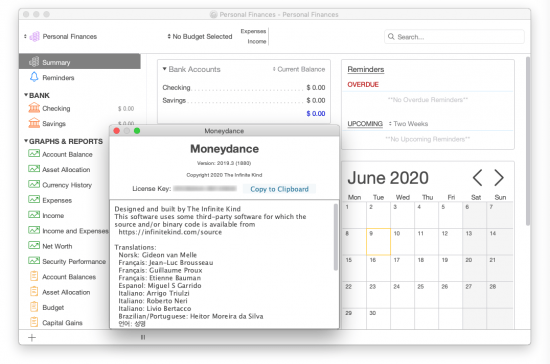
Task: Click the OVERDUE heading
Action: [x=363, y=85]
